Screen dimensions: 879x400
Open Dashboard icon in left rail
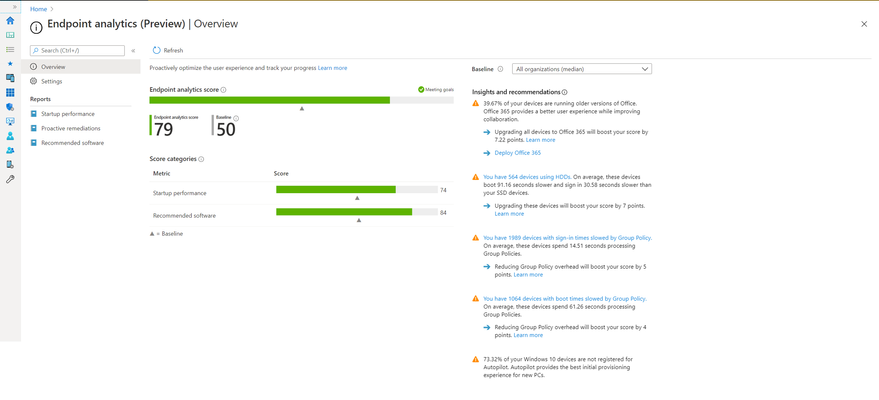pyautogui.click(x=10, y=35)
